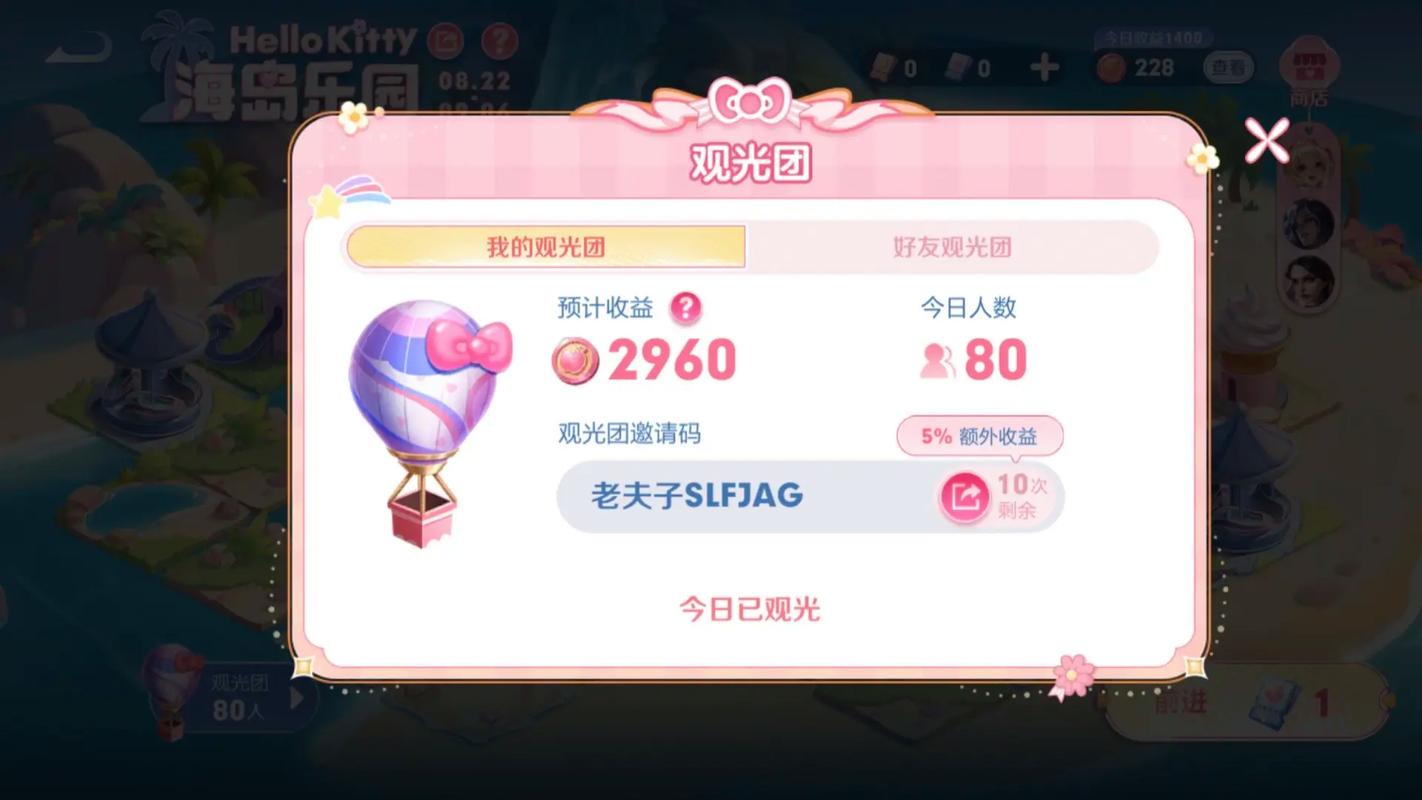Image resolution: width=1422 pixels, height=800 pixels.
Task: Click the visitors people icon beside 80
Action: (938, 361)
